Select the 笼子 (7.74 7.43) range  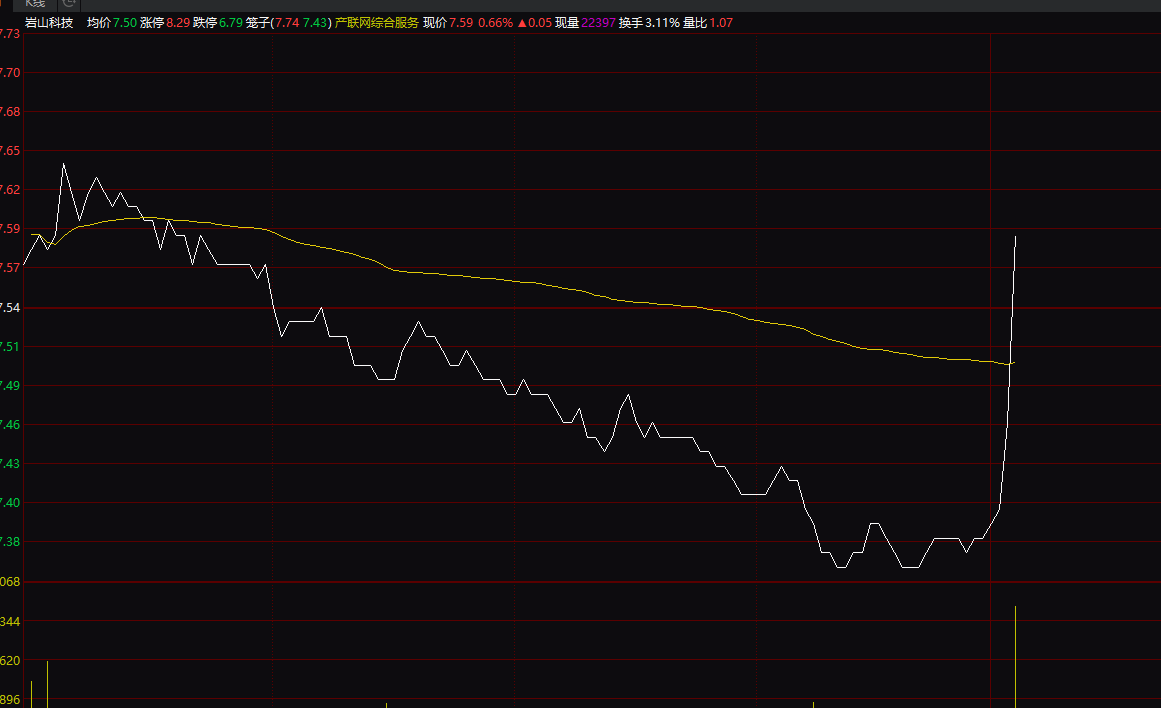click(289, 23)
